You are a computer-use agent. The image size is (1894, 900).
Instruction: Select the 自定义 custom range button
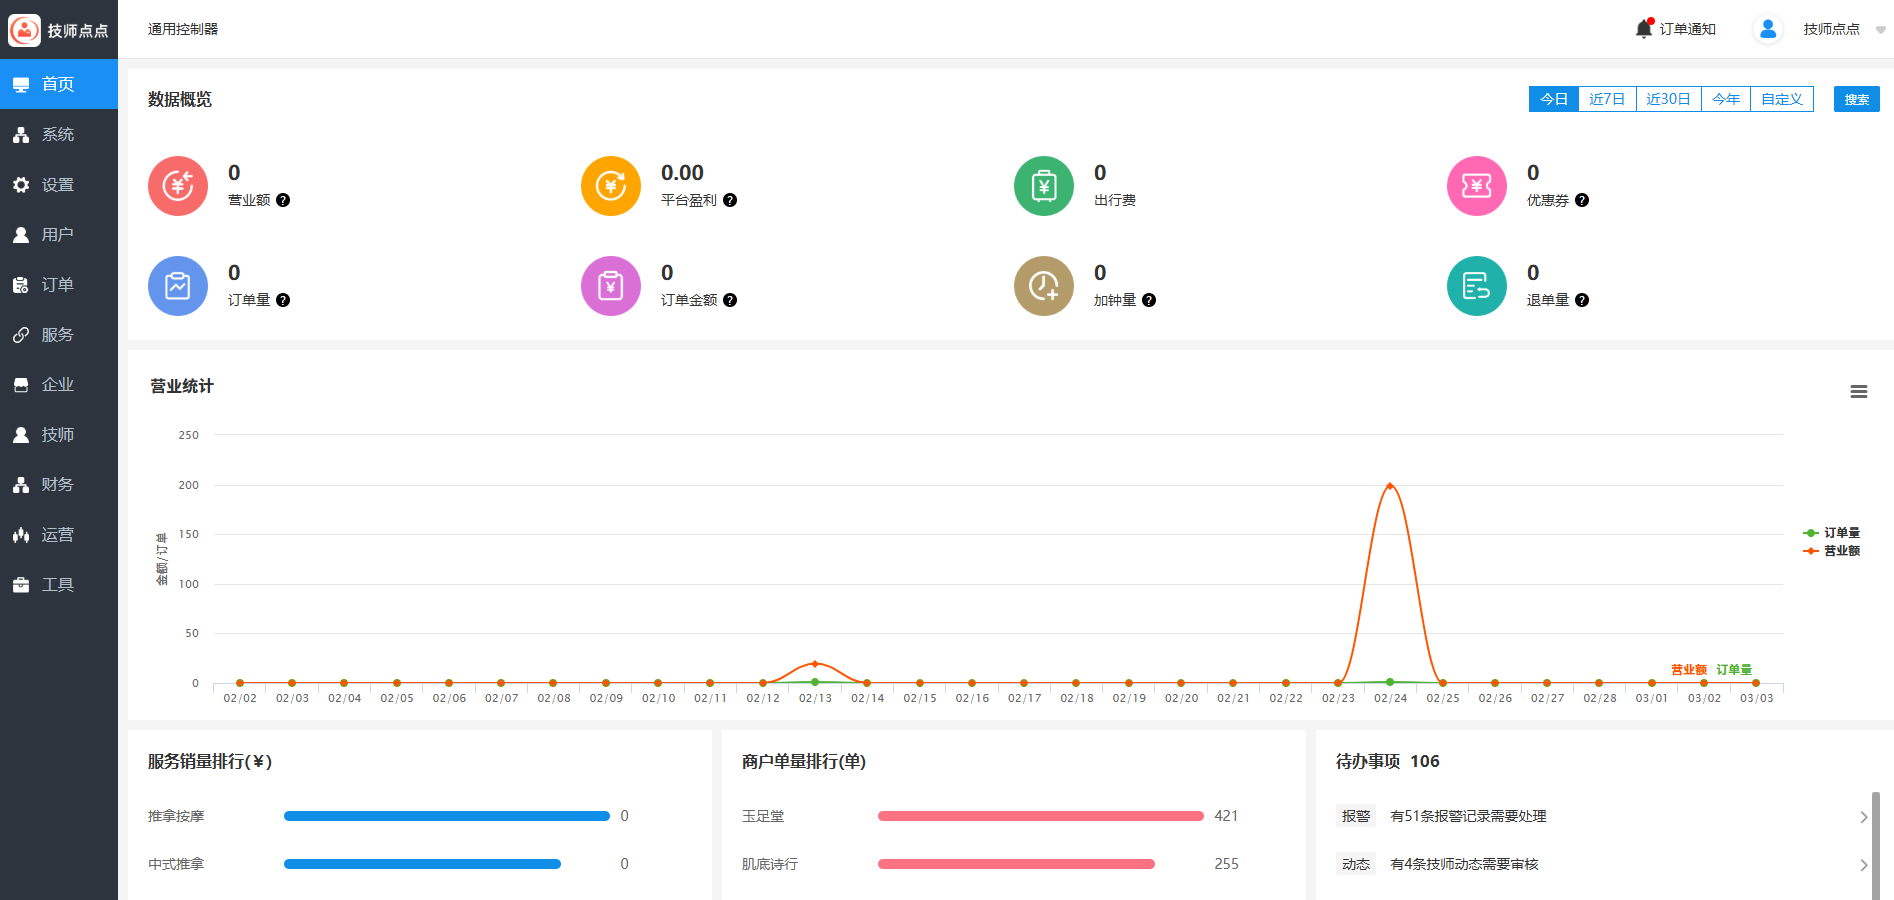(1781, 99)
